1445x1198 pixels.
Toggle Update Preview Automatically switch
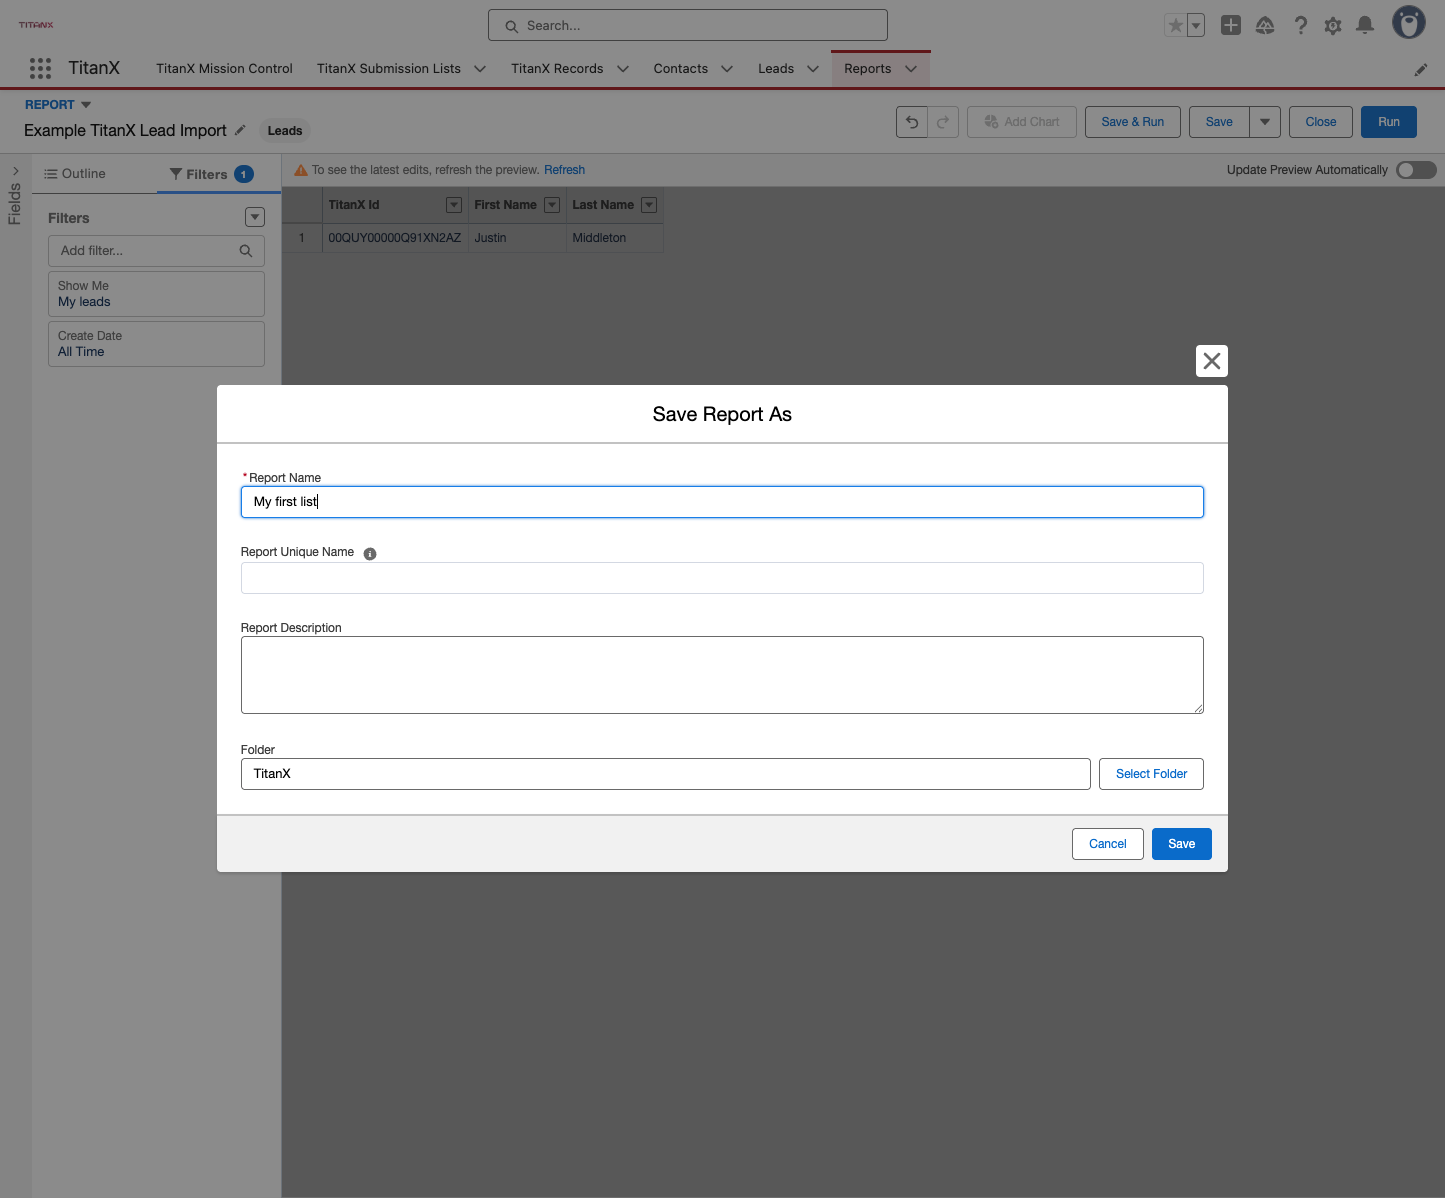1416,170
